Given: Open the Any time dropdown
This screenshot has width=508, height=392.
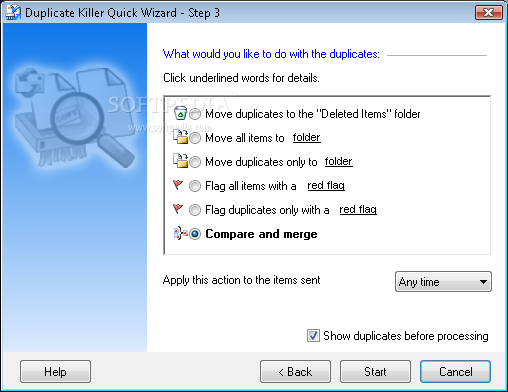Looking at the screenshot, I should tap(443, 282).
